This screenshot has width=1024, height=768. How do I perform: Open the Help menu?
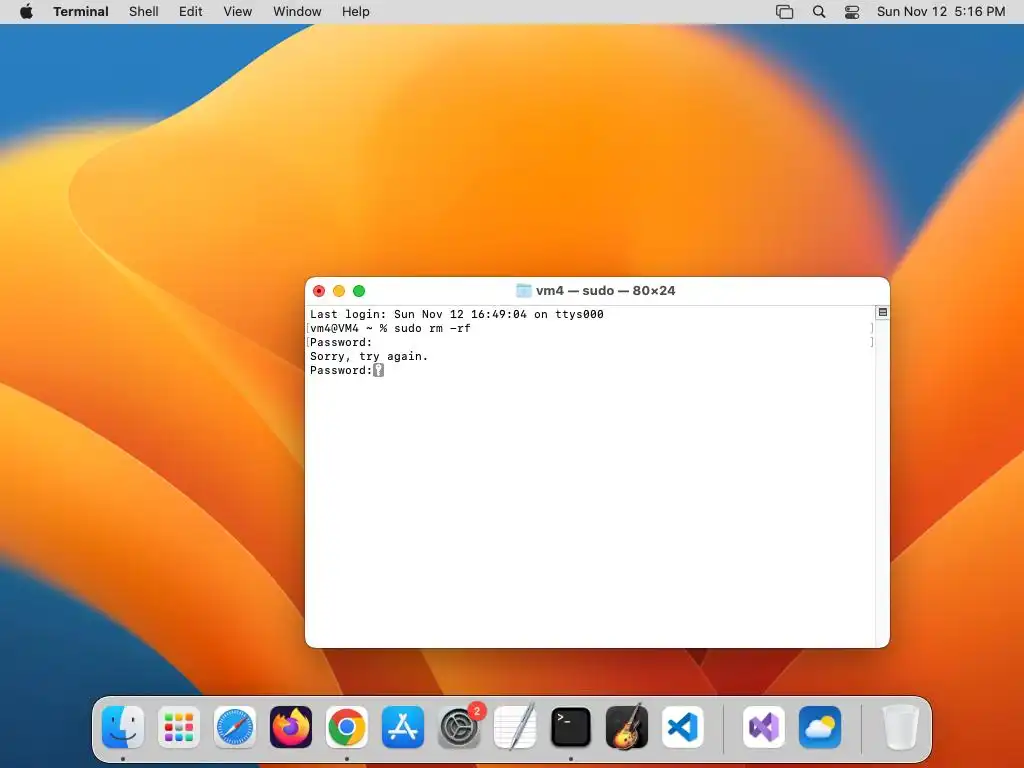point(356,12)
